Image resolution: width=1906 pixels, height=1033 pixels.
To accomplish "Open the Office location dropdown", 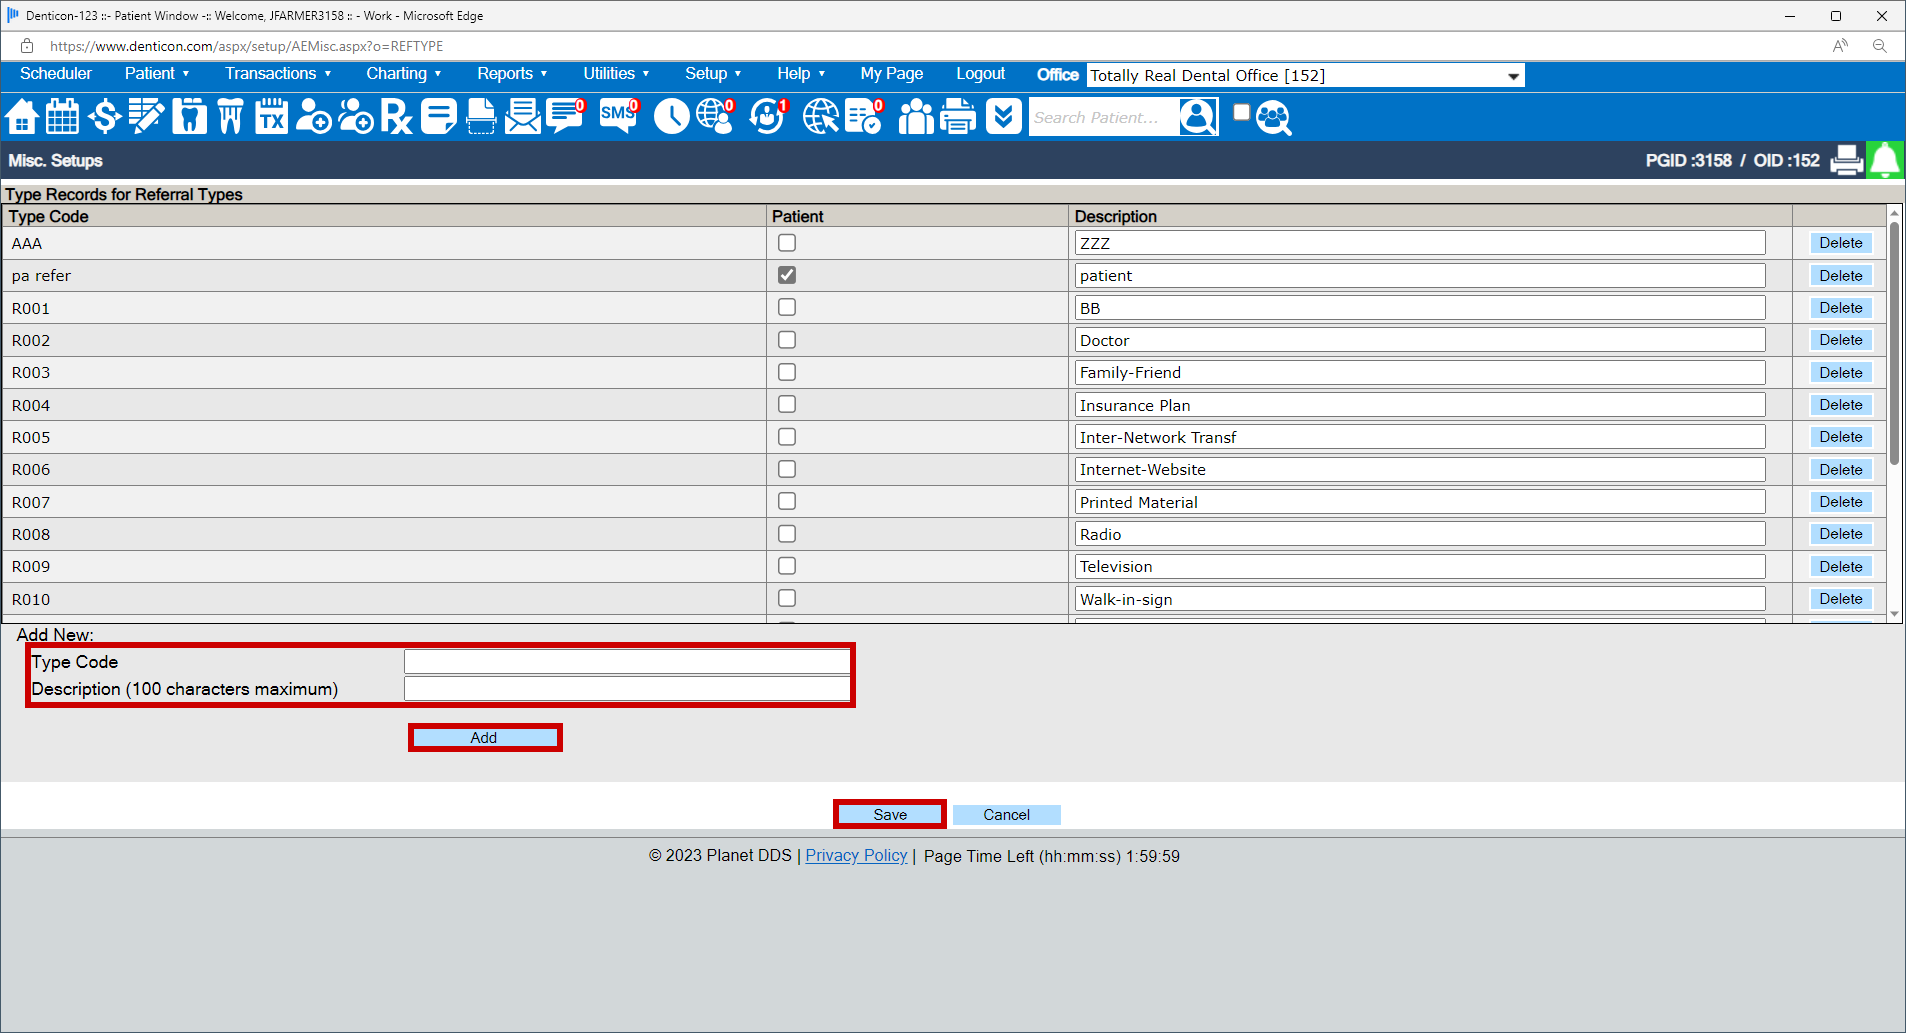I will (x=1510, y=75).
